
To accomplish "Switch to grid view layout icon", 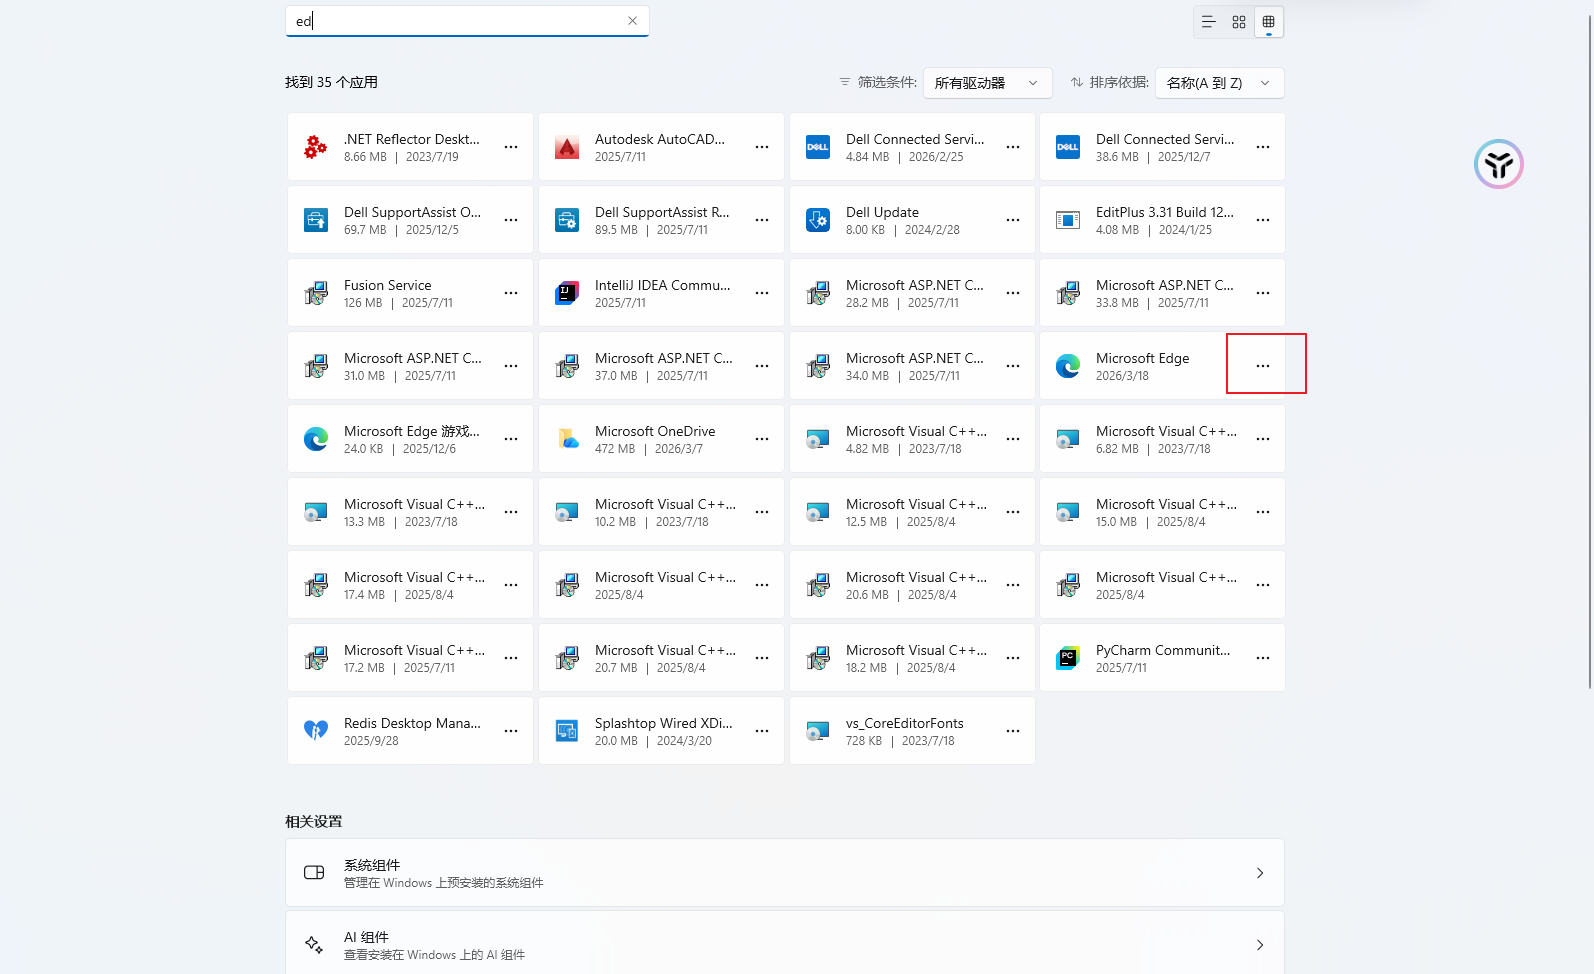I will [1239, 22].
